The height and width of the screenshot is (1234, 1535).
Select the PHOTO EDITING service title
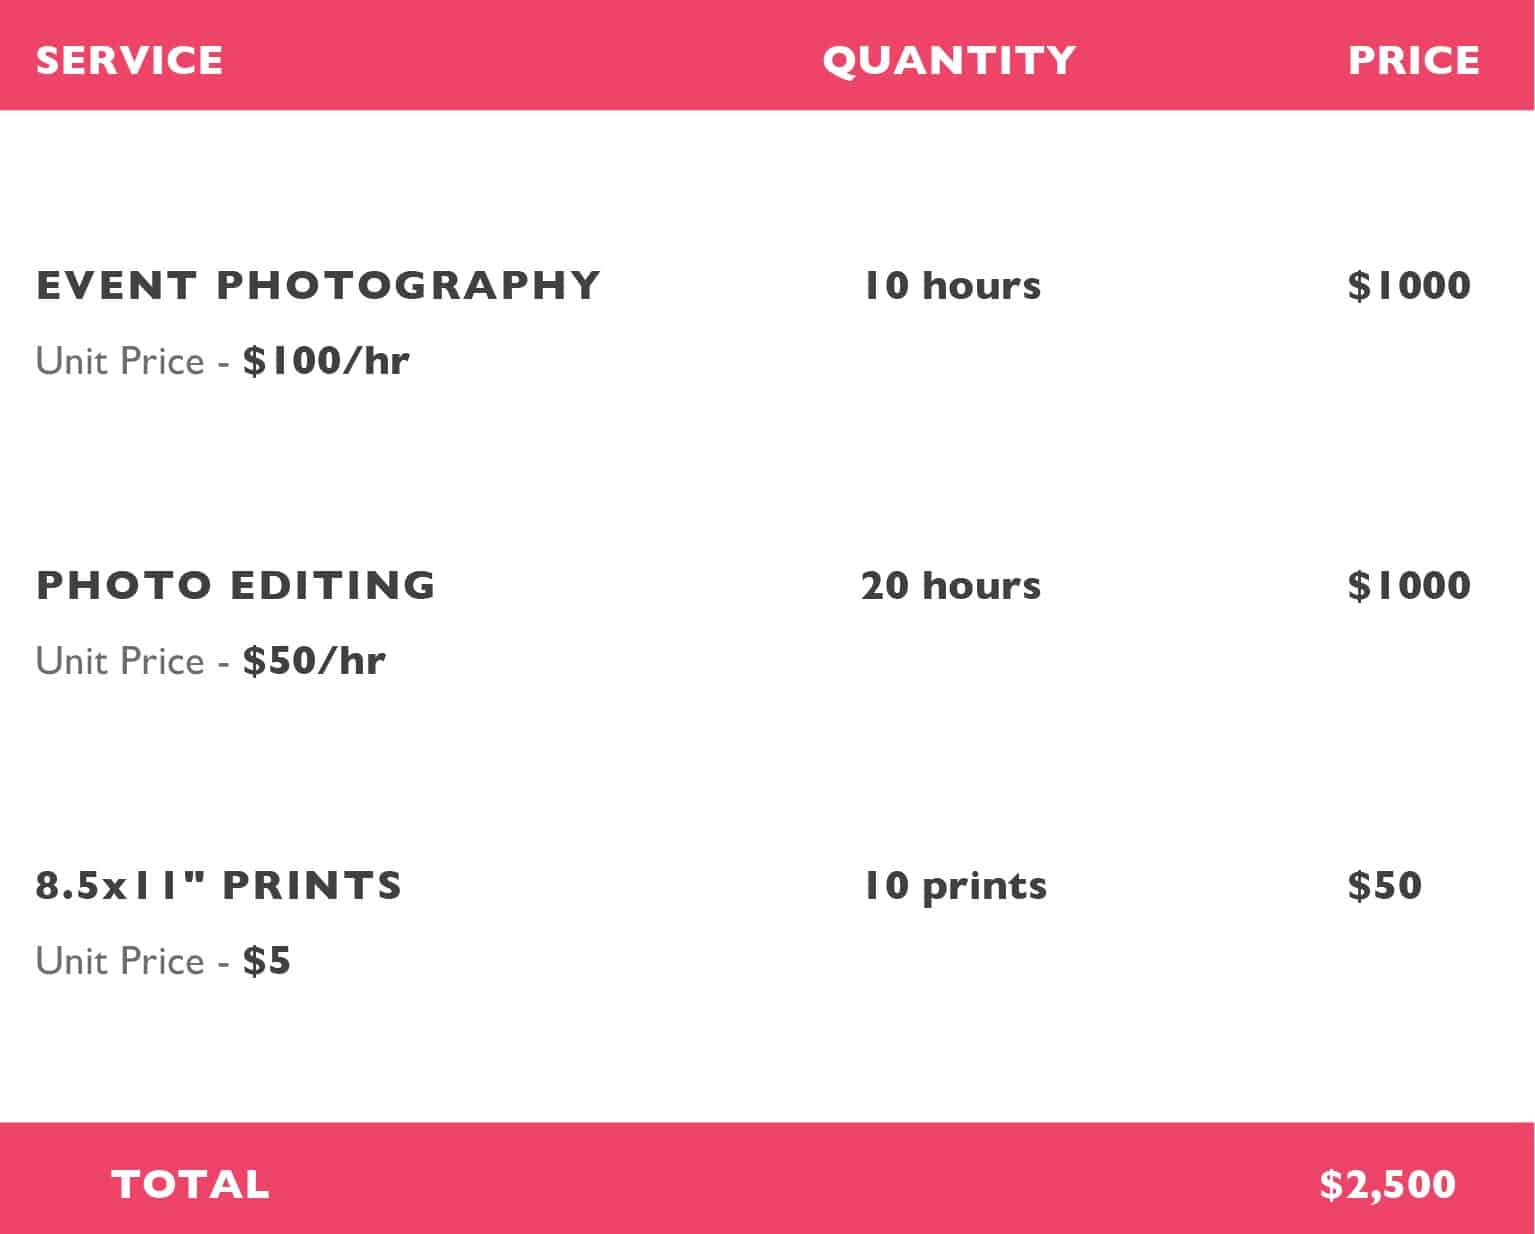click(236, 585)
